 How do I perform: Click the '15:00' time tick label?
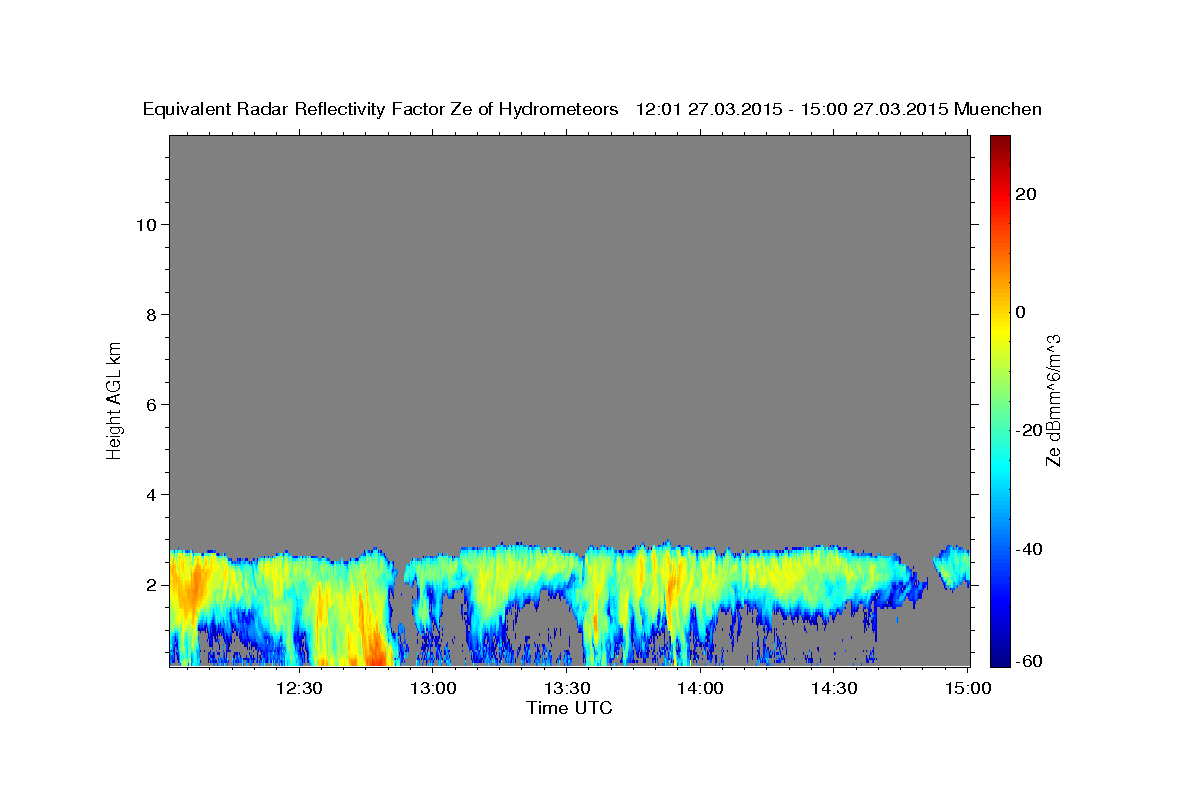click(967, 688)
